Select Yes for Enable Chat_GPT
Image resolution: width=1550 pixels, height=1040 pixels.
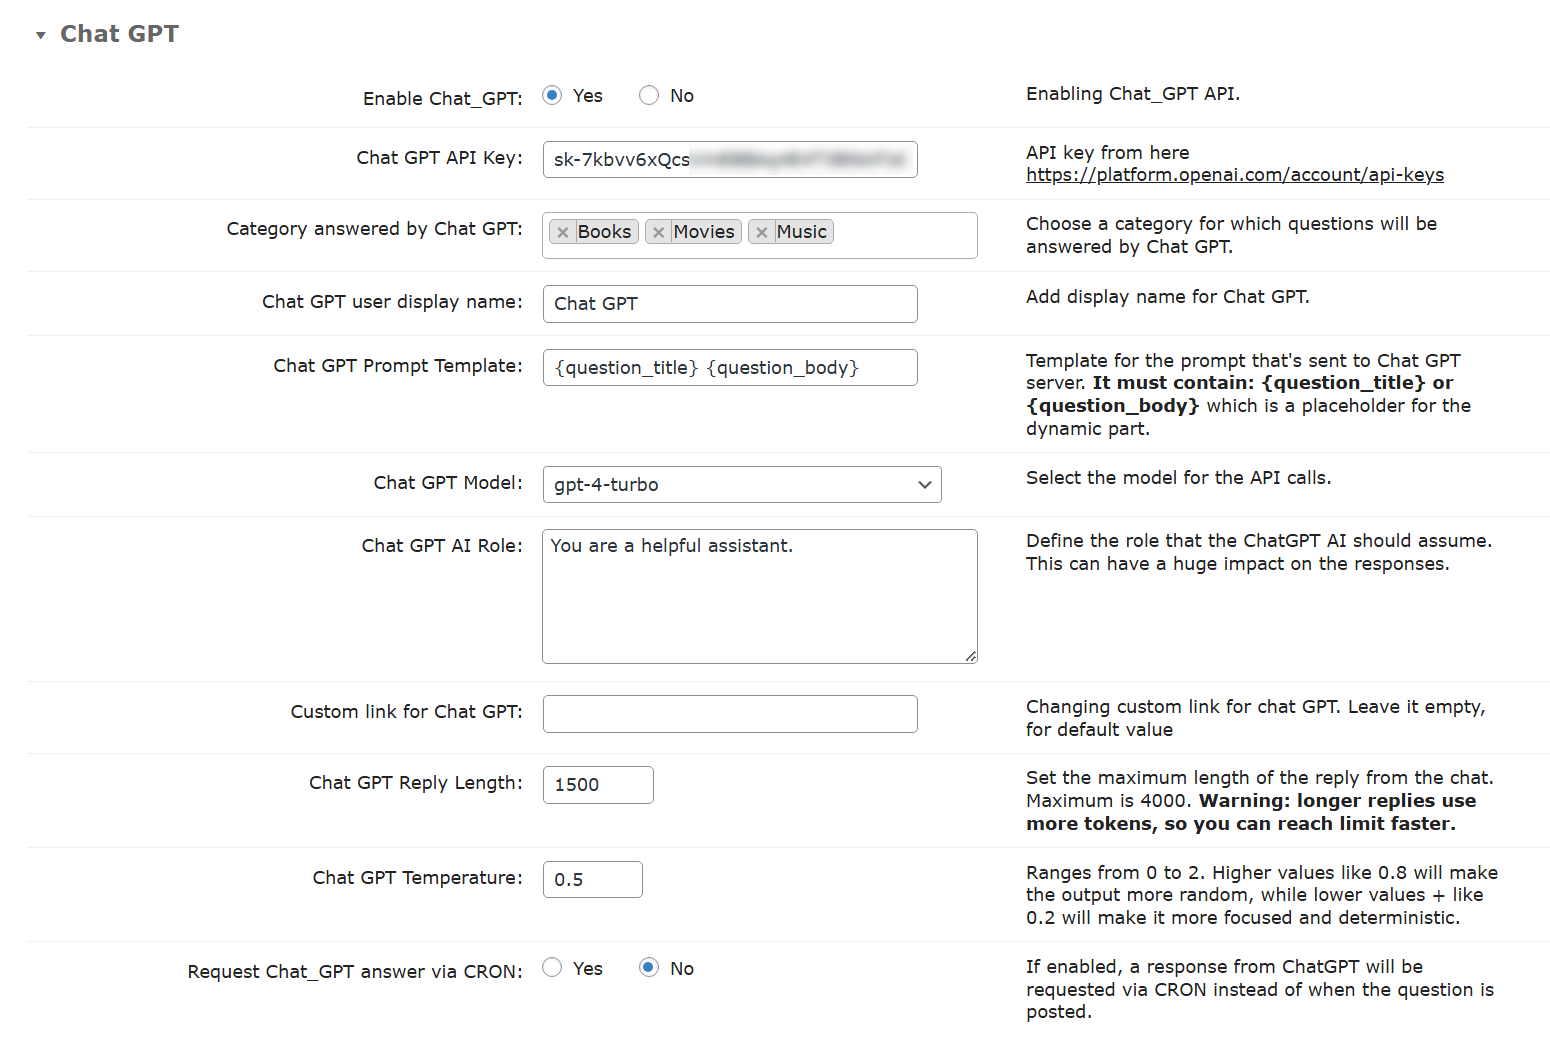(x=552, y=95)
